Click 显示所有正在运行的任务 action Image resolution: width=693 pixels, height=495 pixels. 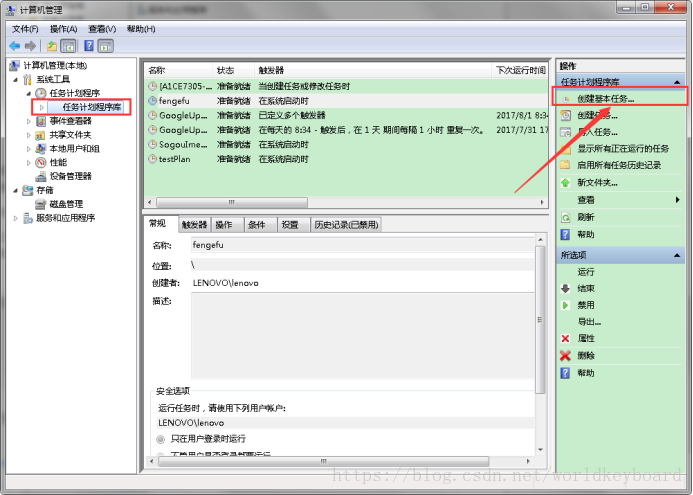coord(623,148)
